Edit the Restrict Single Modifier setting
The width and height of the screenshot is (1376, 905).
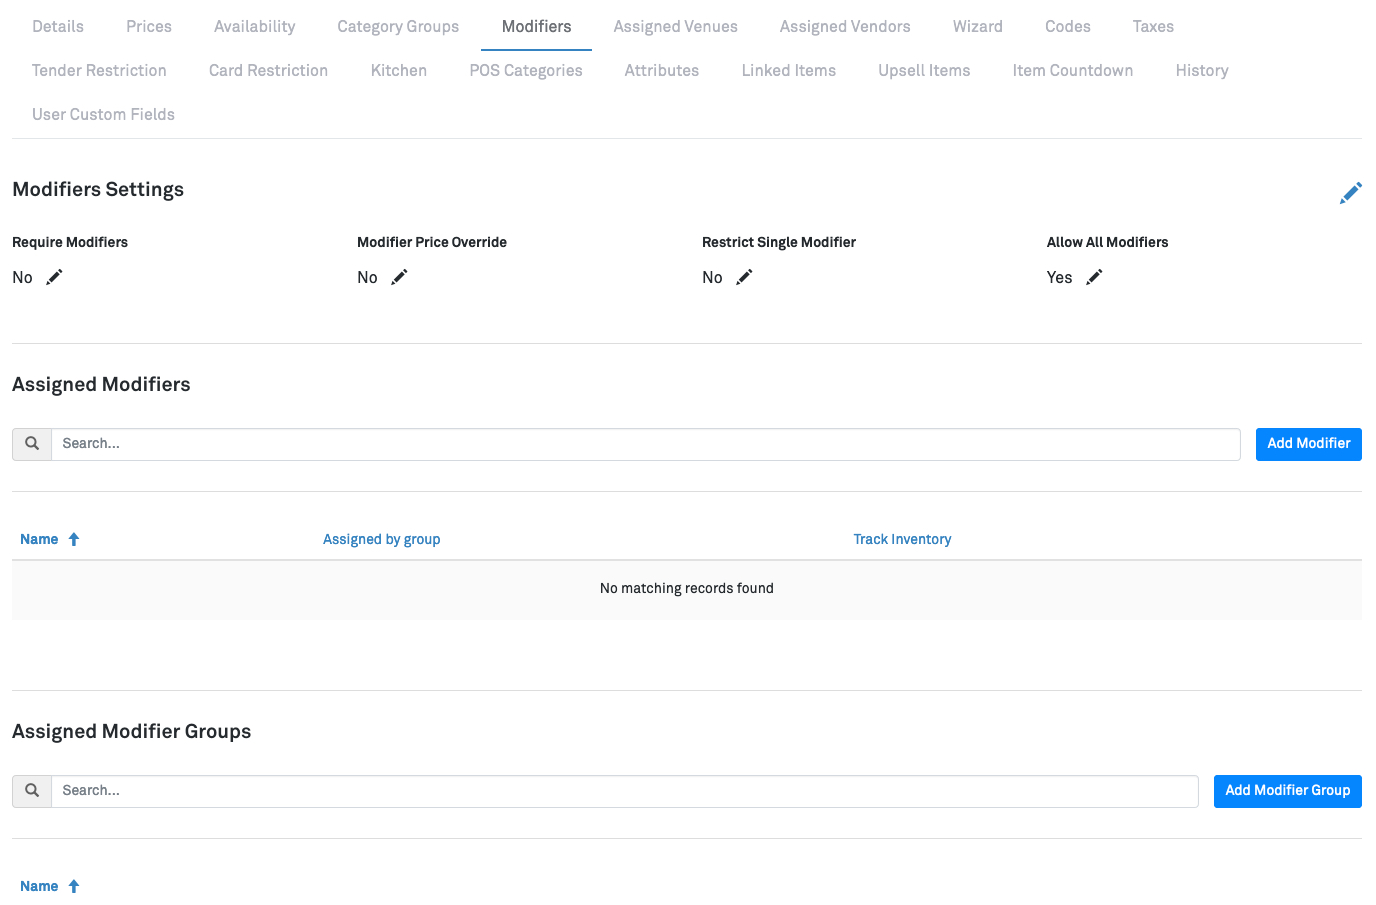click(x=744, y=277)
